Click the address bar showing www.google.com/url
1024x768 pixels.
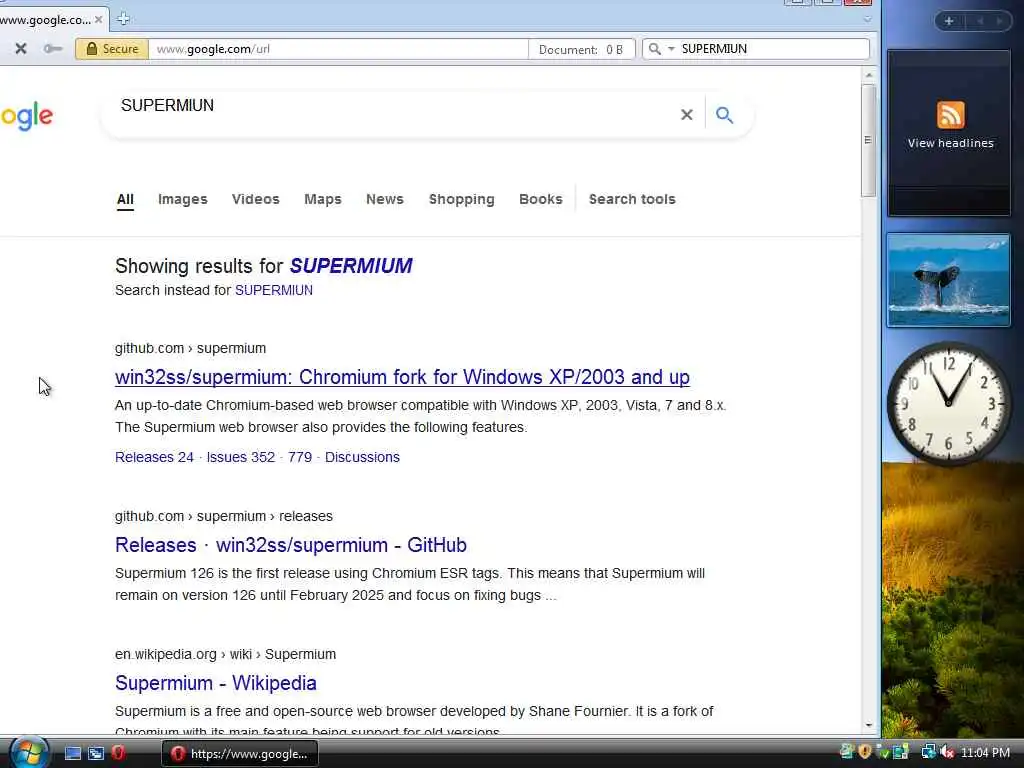338,49
